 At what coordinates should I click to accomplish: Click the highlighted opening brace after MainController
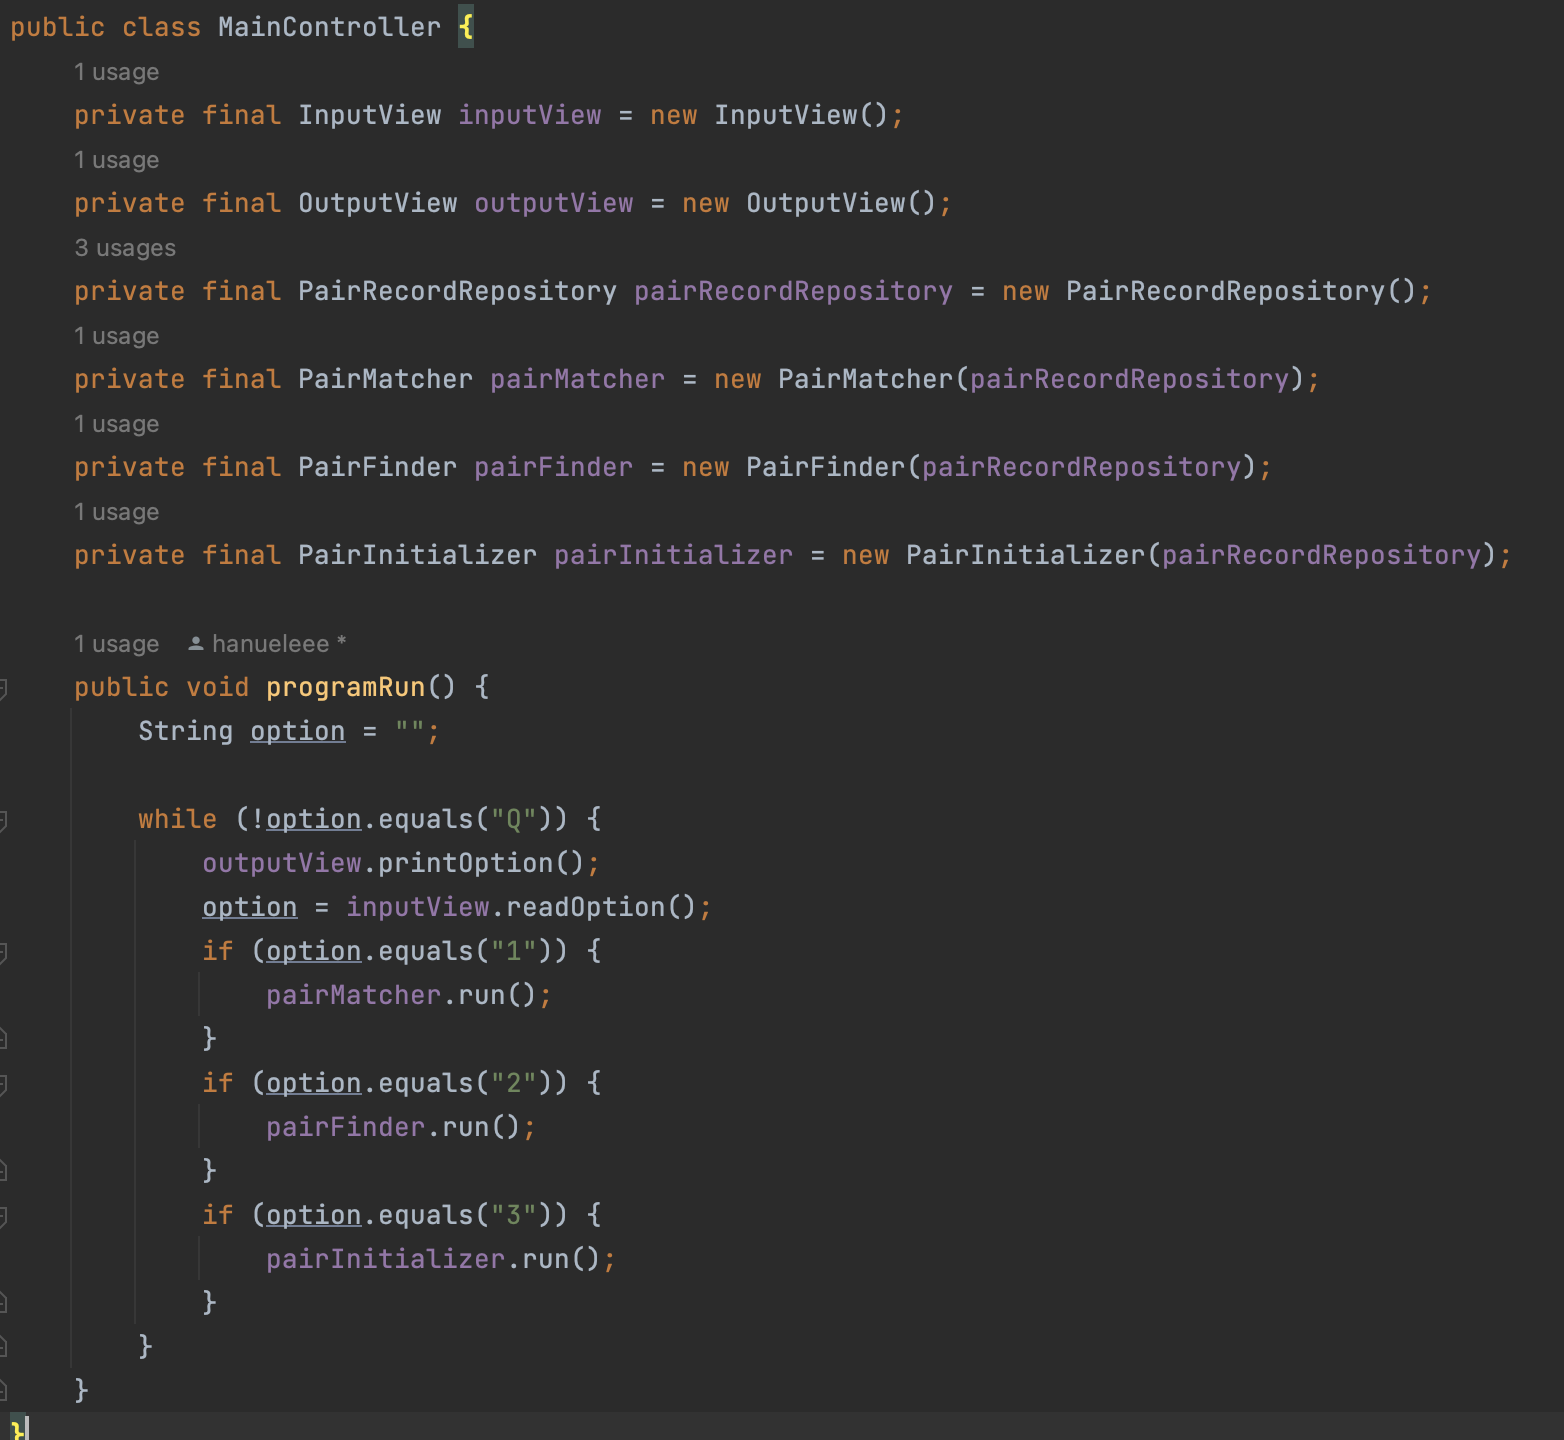[x=466, y=27]
